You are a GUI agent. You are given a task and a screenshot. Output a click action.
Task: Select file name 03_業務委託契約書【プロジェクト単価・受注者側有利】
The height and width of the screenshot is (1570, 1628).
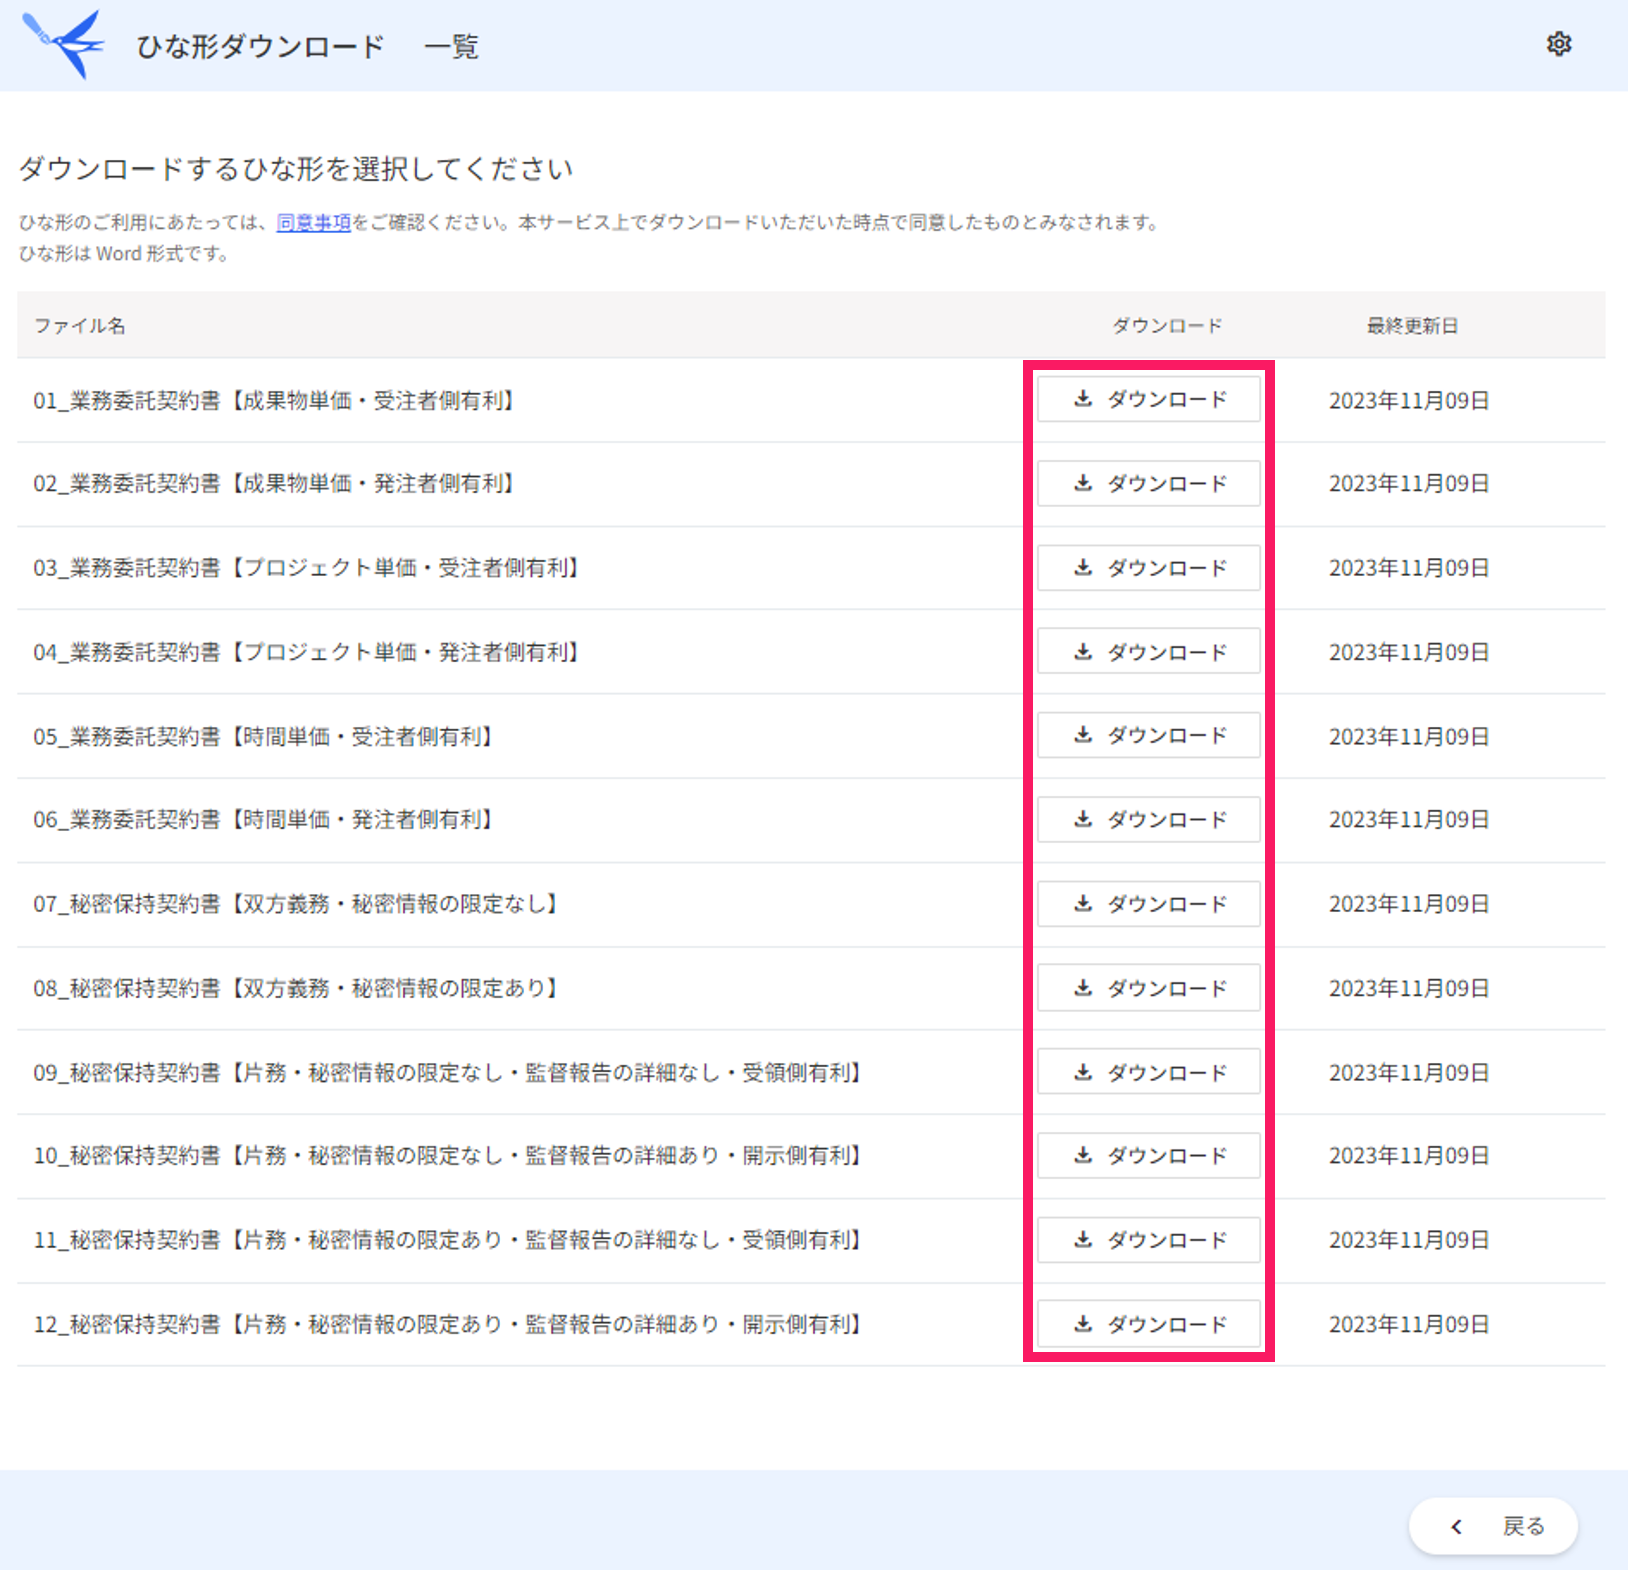click(309, 568)
